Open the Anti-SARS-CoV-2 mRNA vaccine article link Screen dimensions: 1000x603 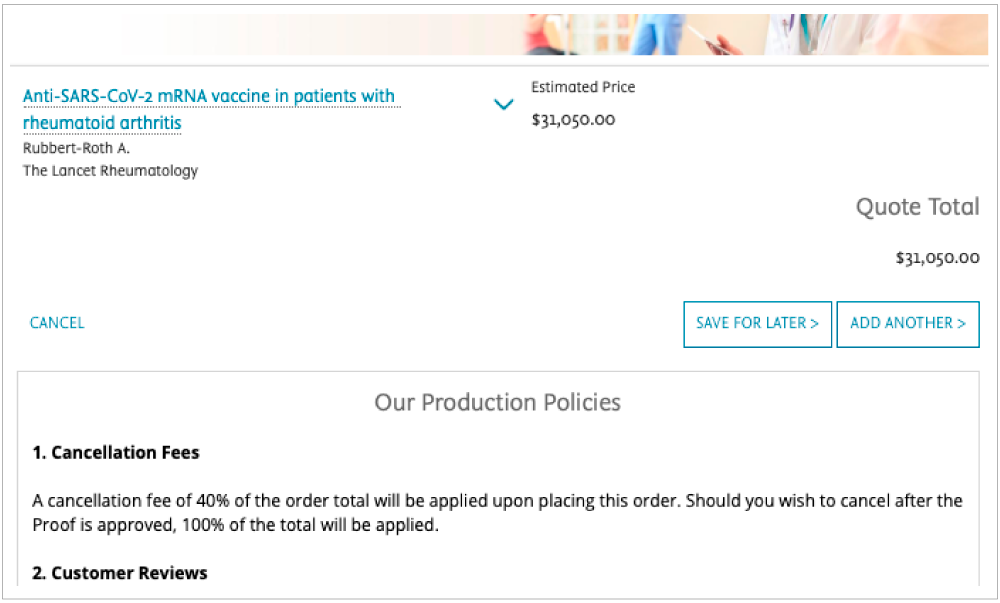(x=209, y=109)
